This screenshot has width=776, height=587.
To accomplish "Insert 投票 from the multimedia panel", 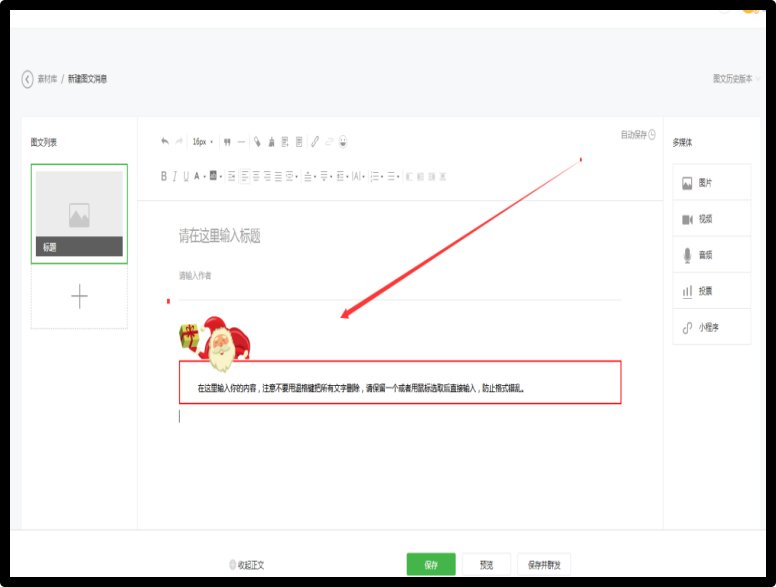I will tap(712, 291).
